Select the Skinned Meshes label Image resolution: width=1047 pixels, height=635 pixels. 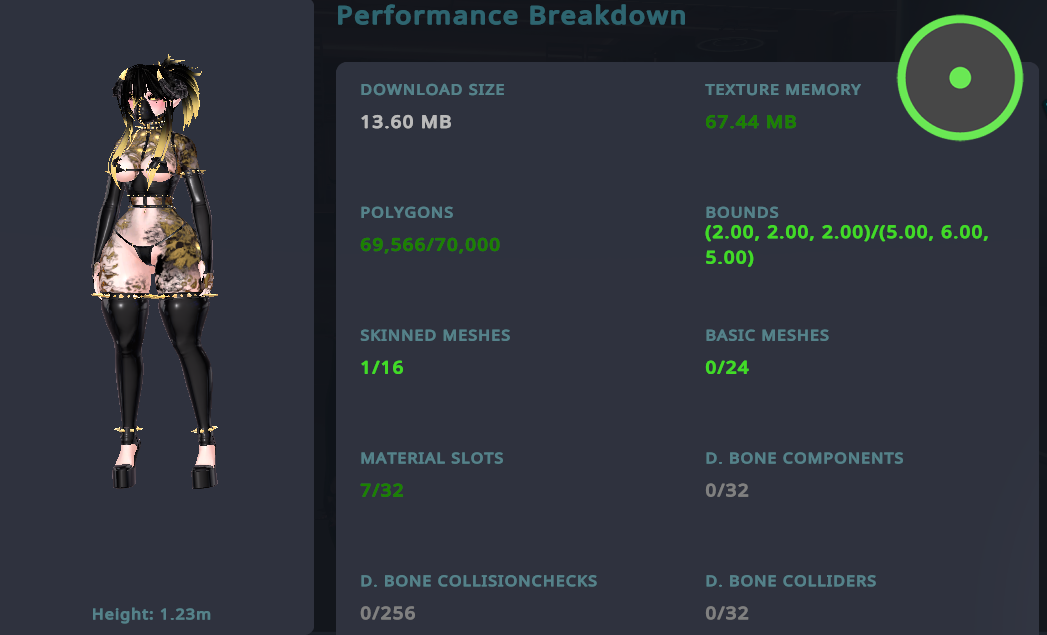435,336
